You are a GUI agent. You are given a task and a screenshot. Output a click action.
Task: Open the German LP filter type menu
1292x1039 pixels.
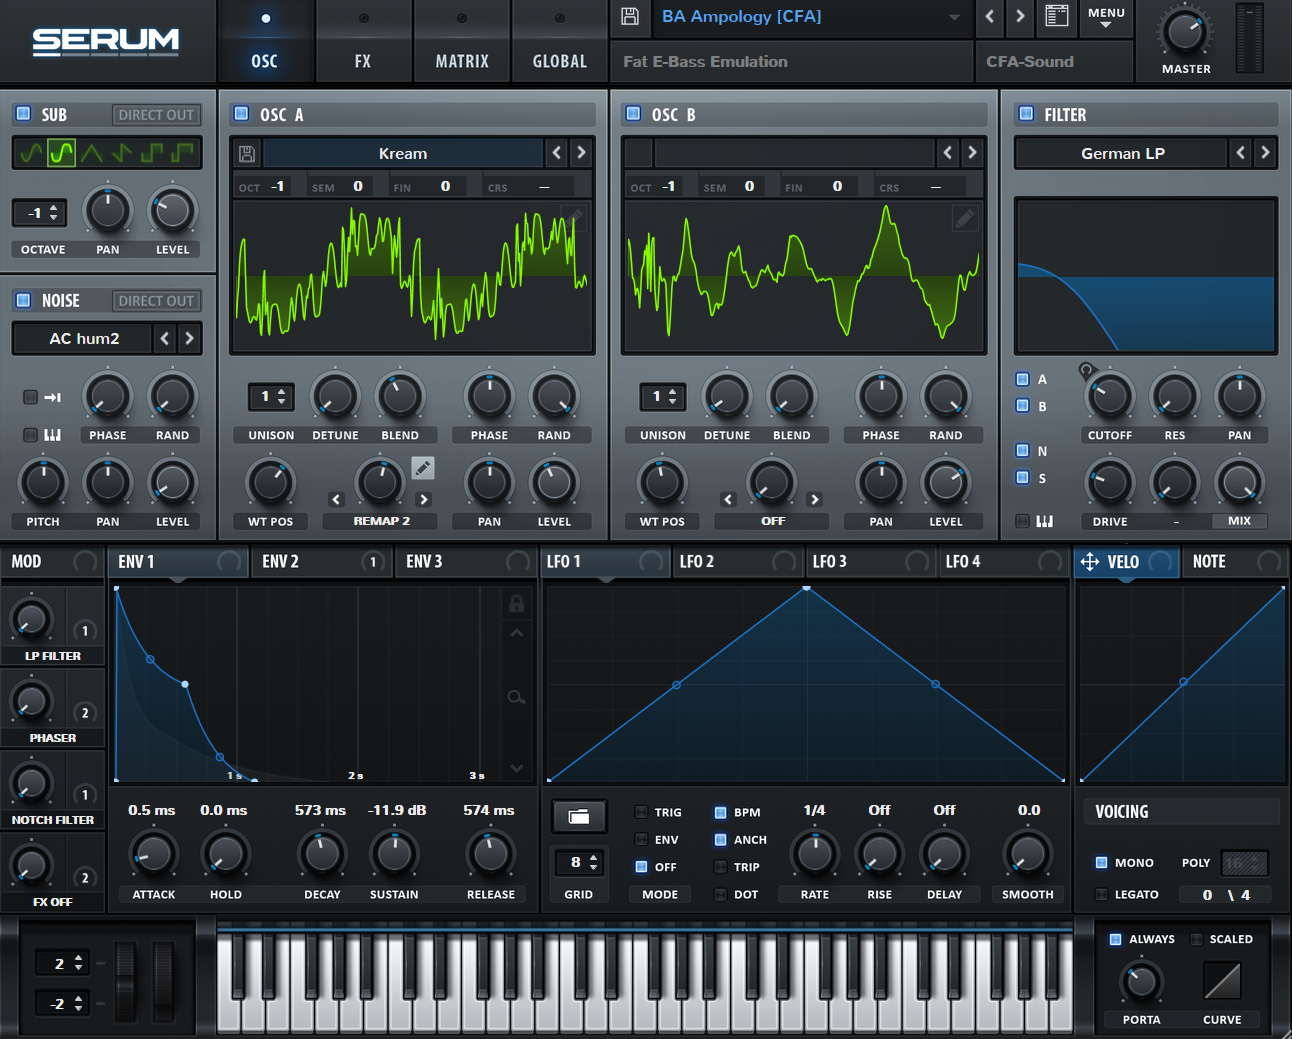pos(1122,153)
